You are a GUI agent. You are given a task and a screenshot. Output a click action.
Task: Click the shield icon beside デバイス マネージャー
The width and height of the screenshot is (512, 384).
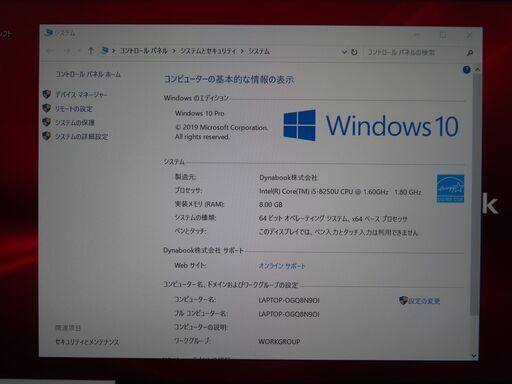coord(47,94)
